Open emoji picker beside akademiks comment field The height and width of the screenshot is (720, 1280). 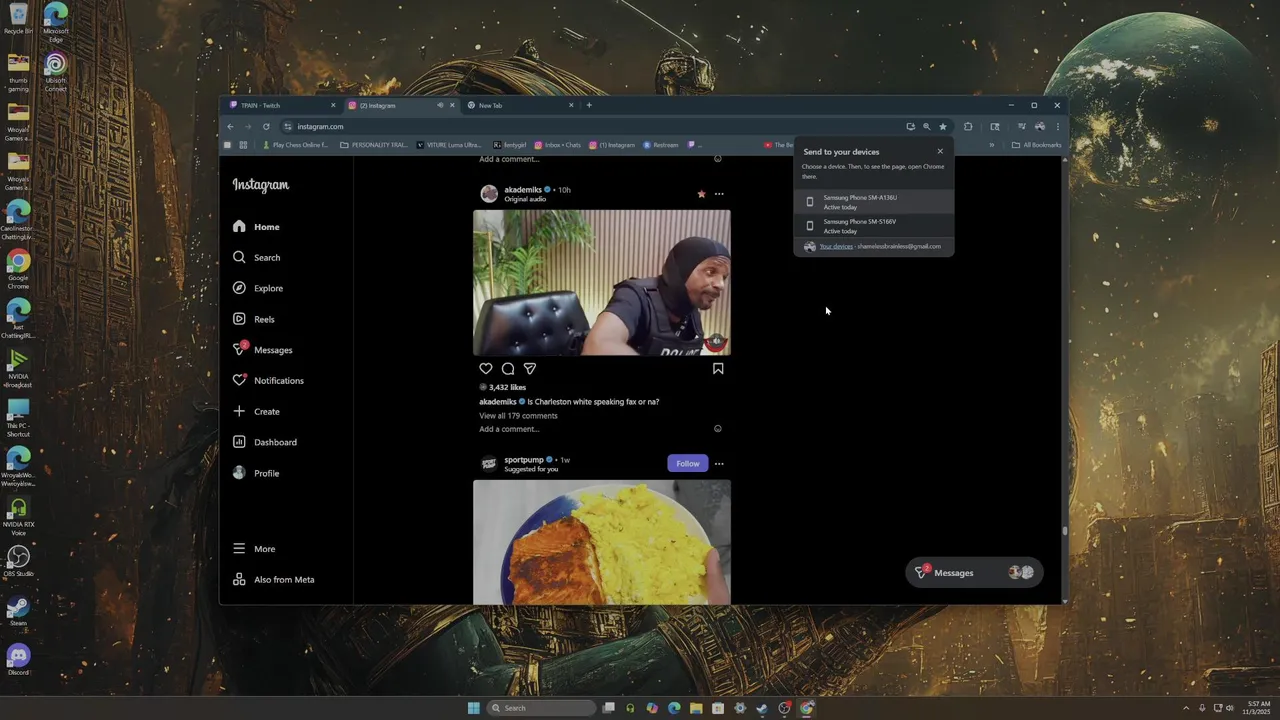pos(717,429)
